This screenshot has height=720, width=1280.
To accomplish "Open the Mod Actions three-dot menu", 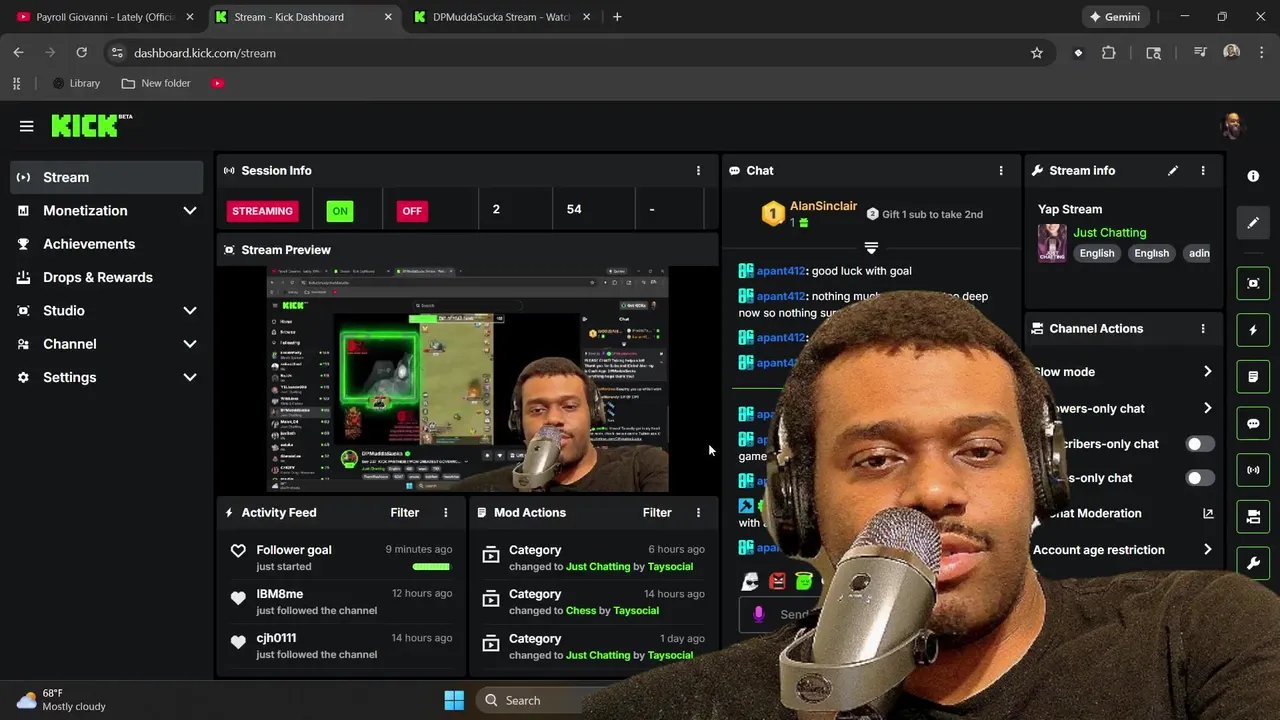I will click(x=698, y=513).
